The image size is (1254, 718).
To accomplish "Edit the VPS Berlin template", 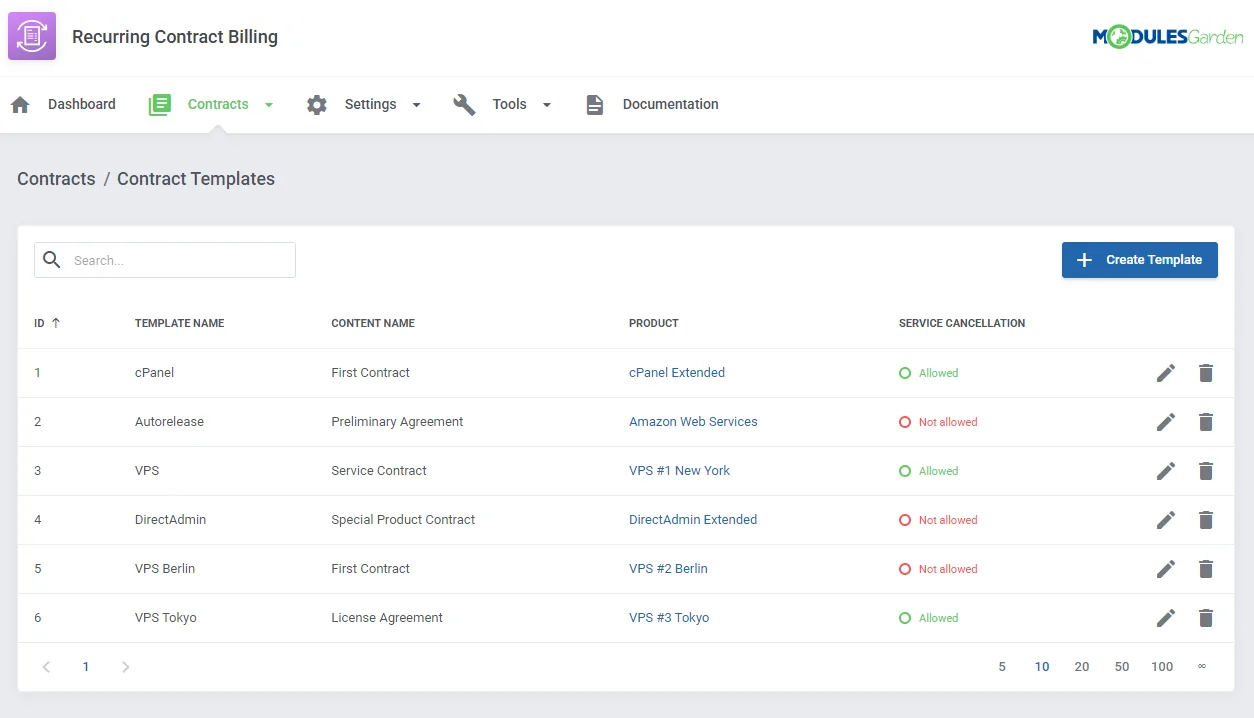I will point(1166,569).
